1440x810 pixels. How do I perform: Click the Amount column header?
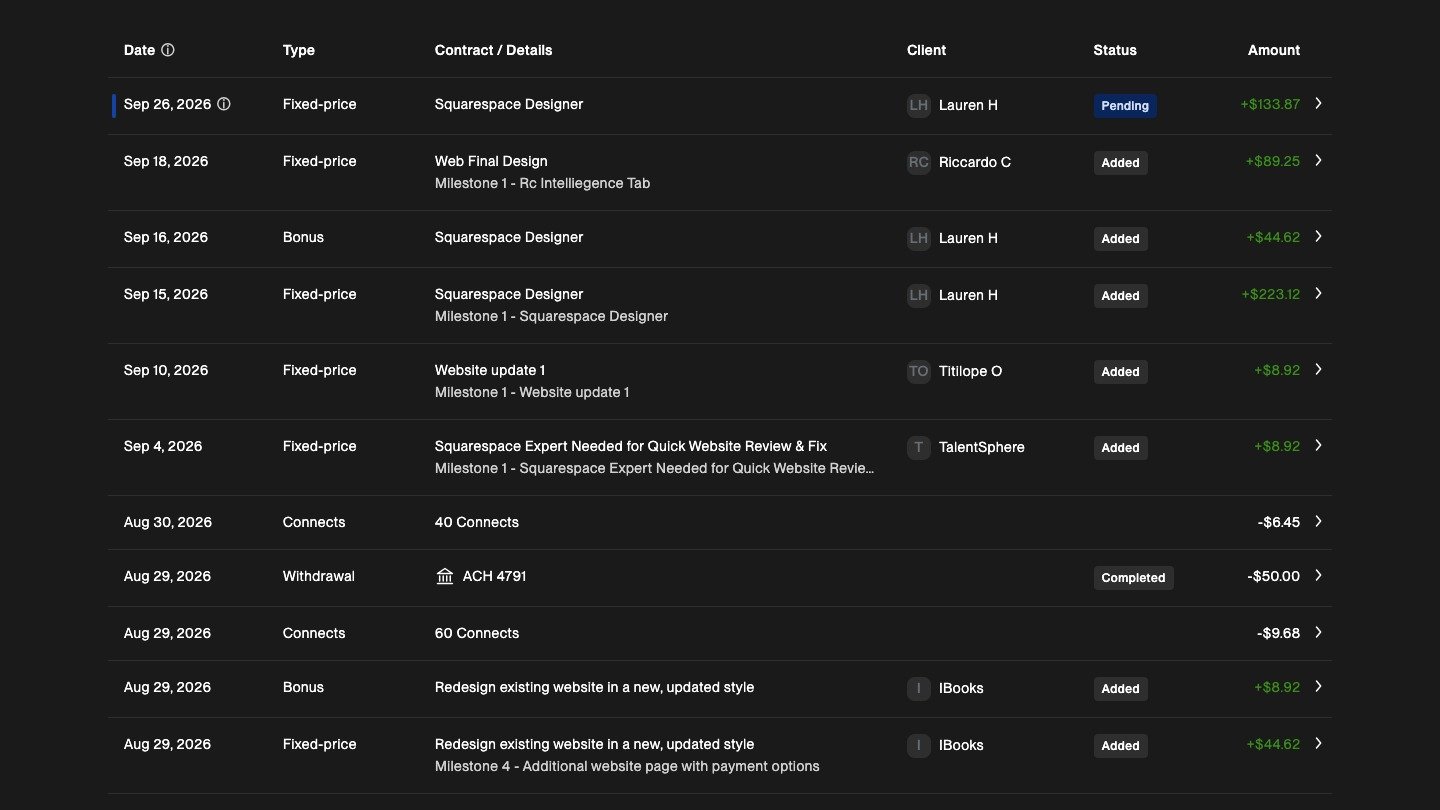tap(1274, 50)
